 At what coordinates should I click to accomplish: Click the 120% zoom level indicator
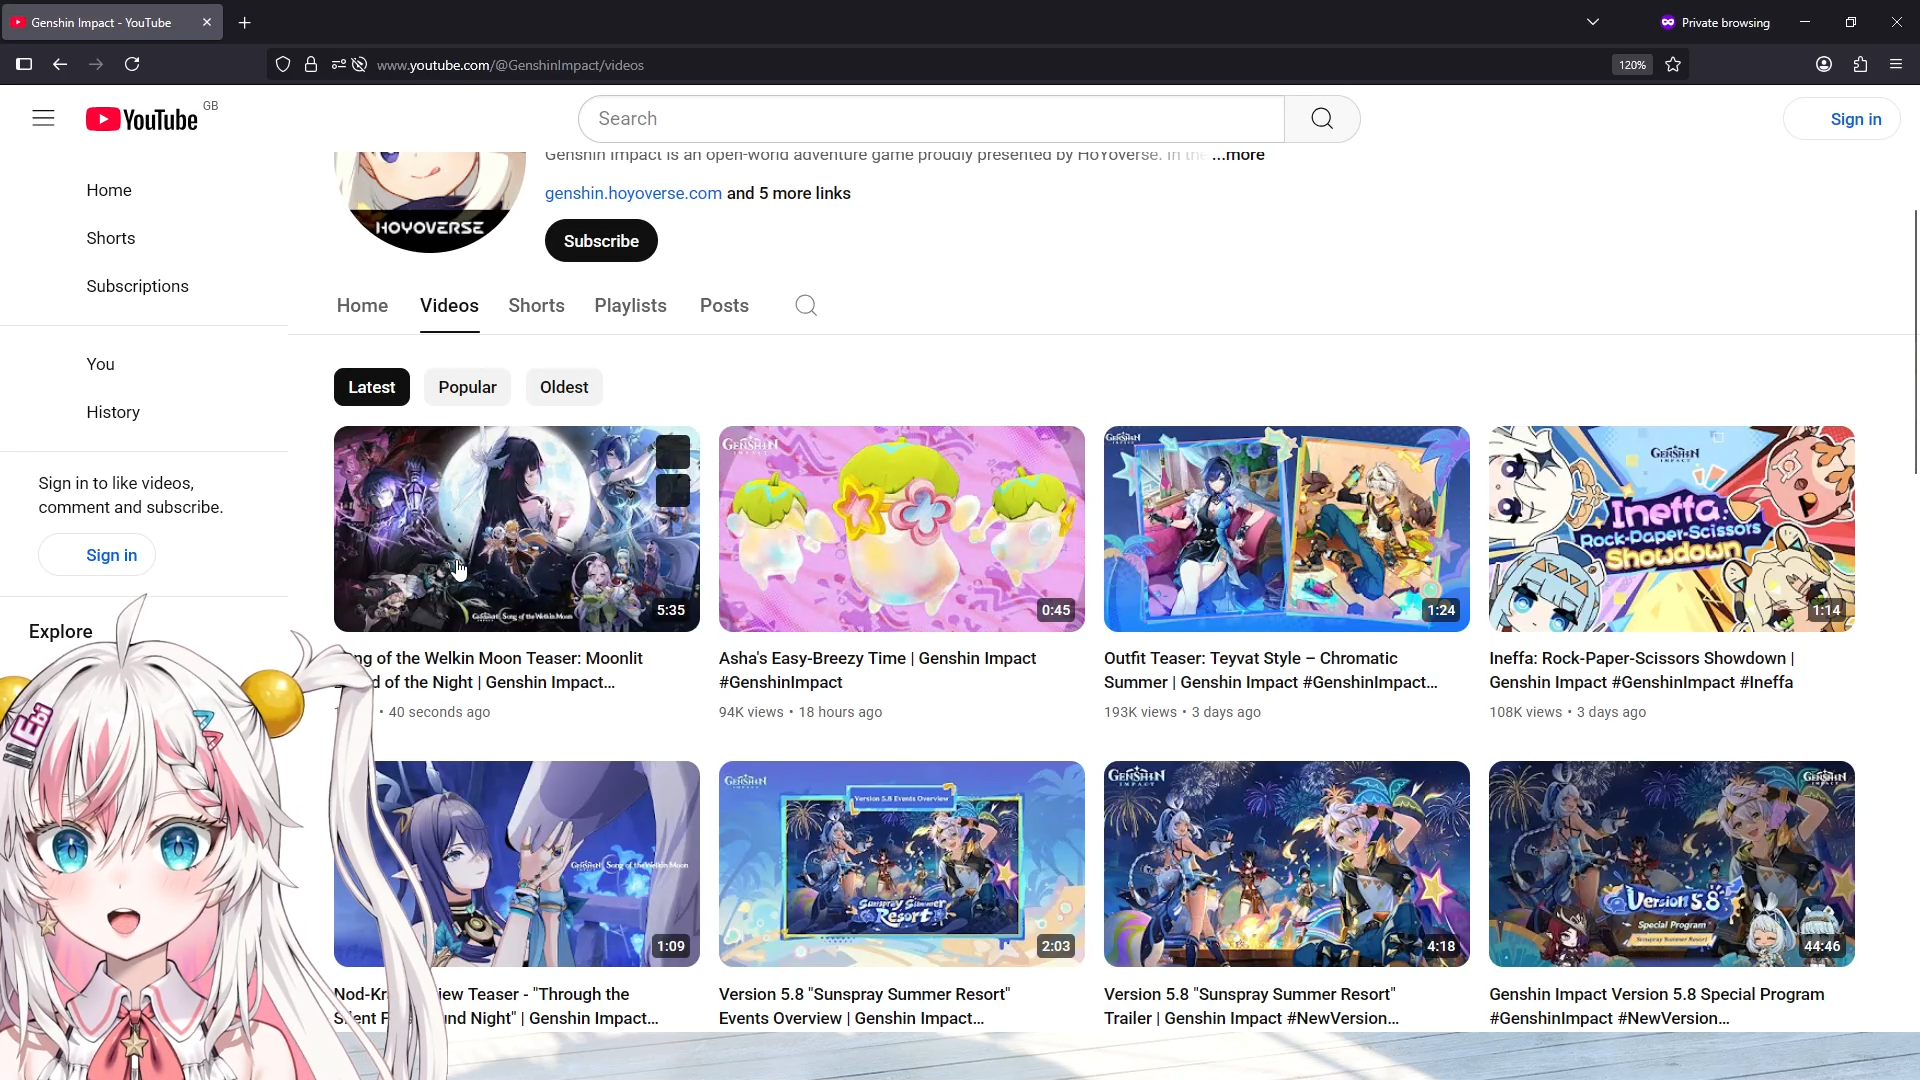click(1632, 65)
